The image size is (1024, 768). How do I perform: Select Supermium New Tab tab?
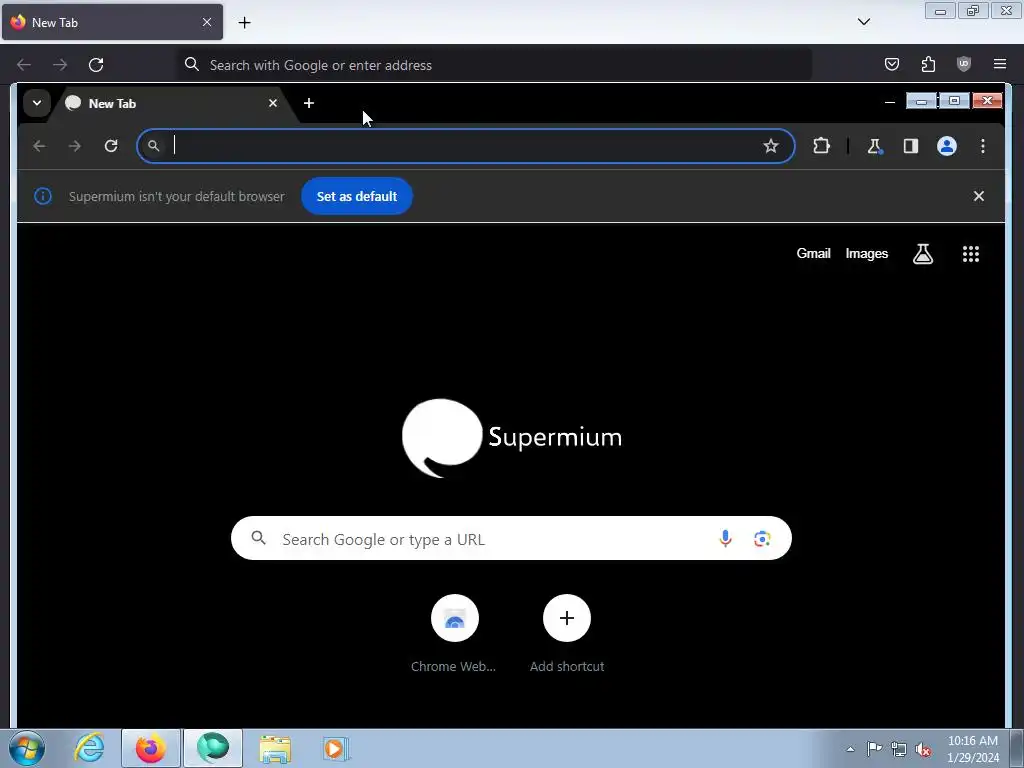point(173,103)
